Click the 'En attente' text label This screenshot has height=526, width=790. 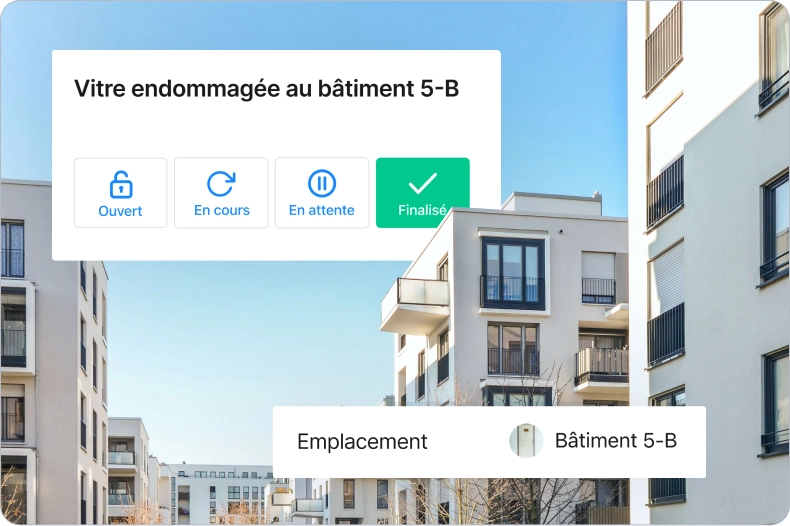tap(321, 210)
